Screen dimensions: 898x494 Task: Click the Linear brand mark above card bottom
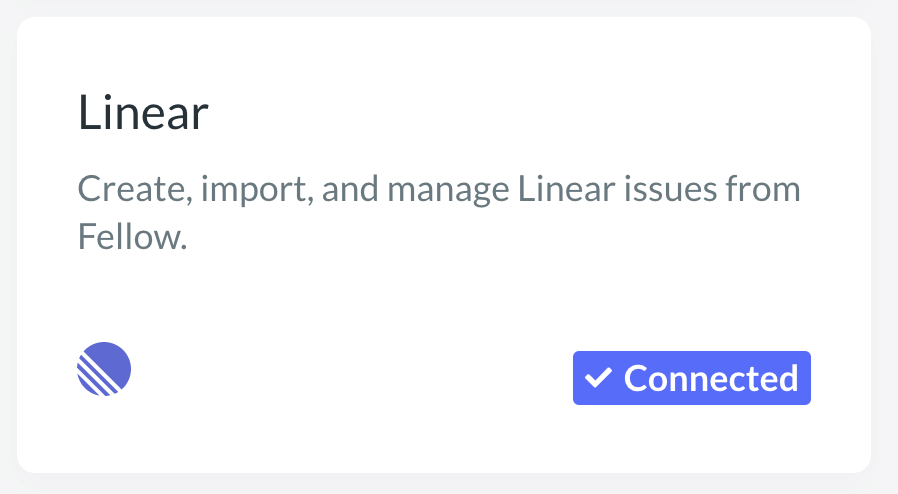(x=104, y=369)
